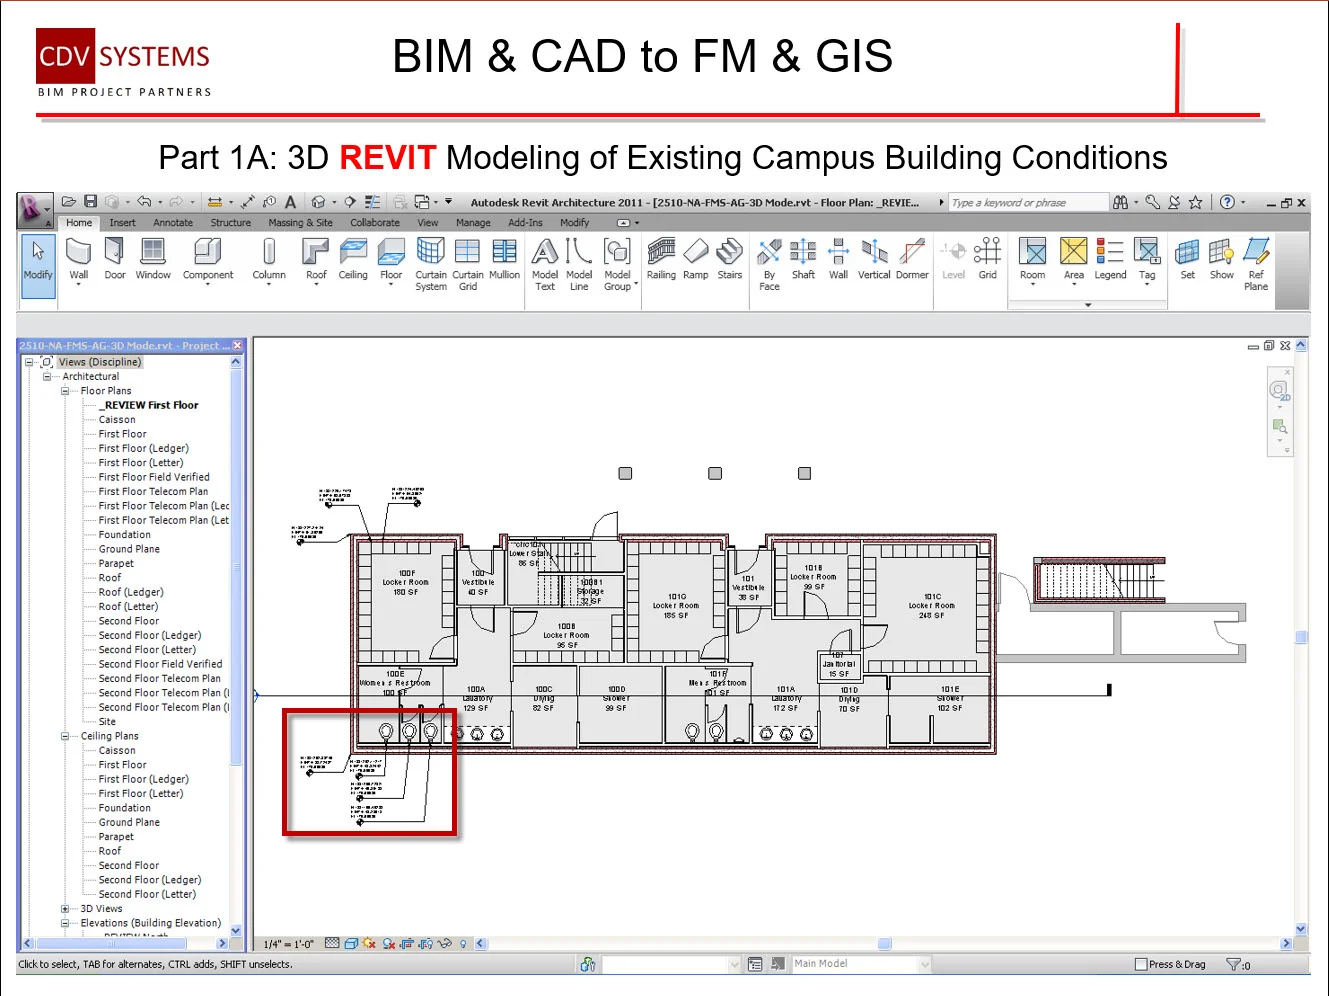Click the drawing area horizontal scrollbar thumb
Viewport: 1329px width, 996px height.
click(x=884, y=943)
